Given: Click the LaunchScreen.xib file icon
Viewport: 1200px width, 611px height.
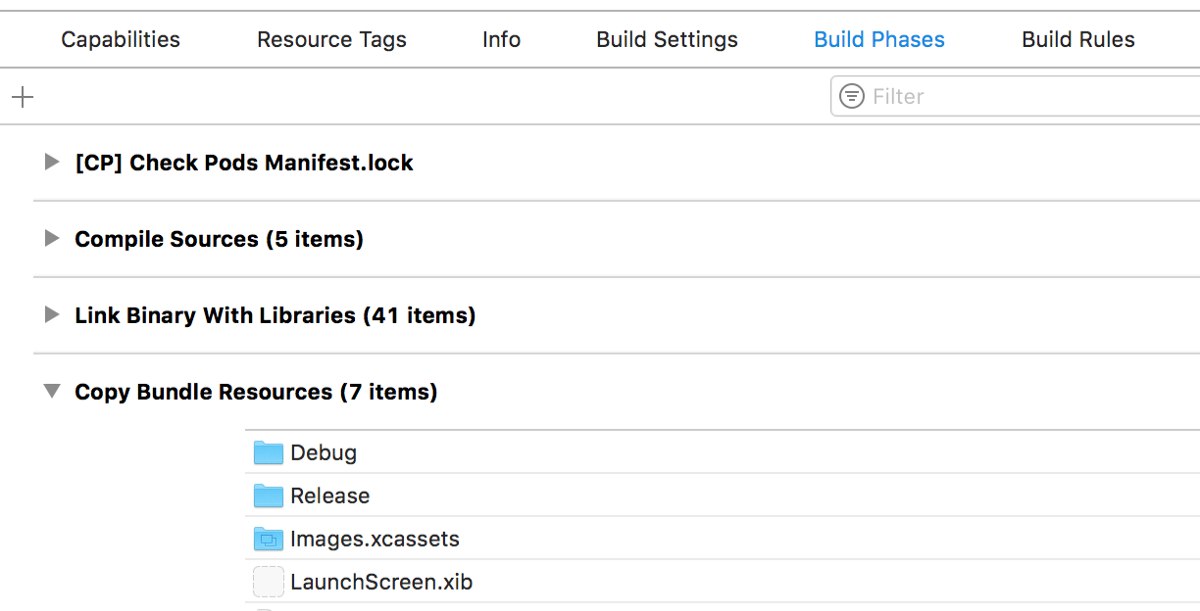Looking at the screenshot, I should tap(268, 582).
